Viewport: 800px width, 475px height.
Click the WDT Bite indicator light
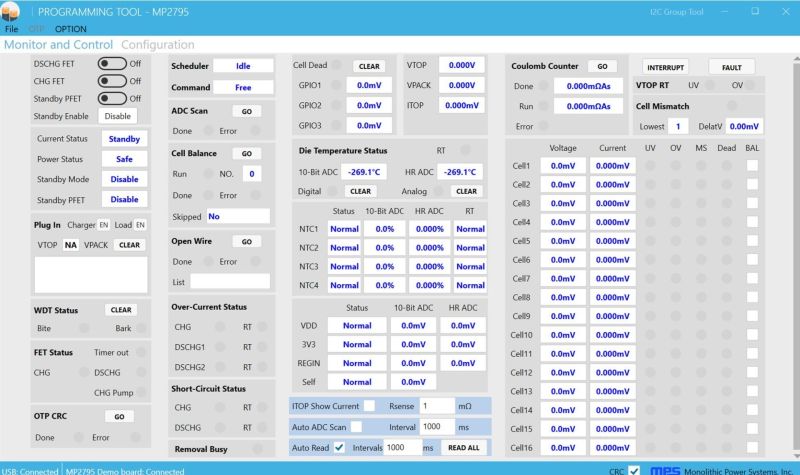(x=84, y=328)
